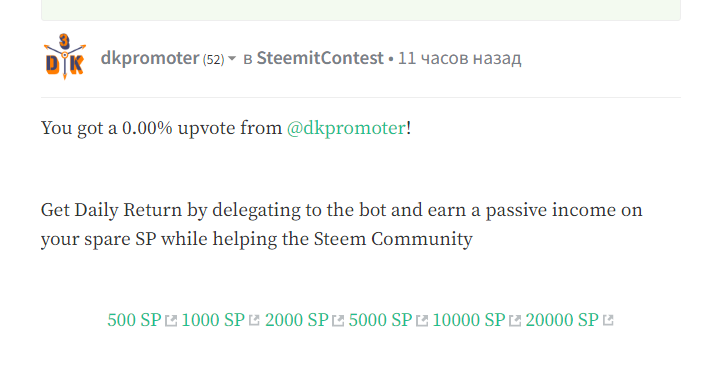Expand the dropdown arrow next to dkpromoter

(232, 59)
